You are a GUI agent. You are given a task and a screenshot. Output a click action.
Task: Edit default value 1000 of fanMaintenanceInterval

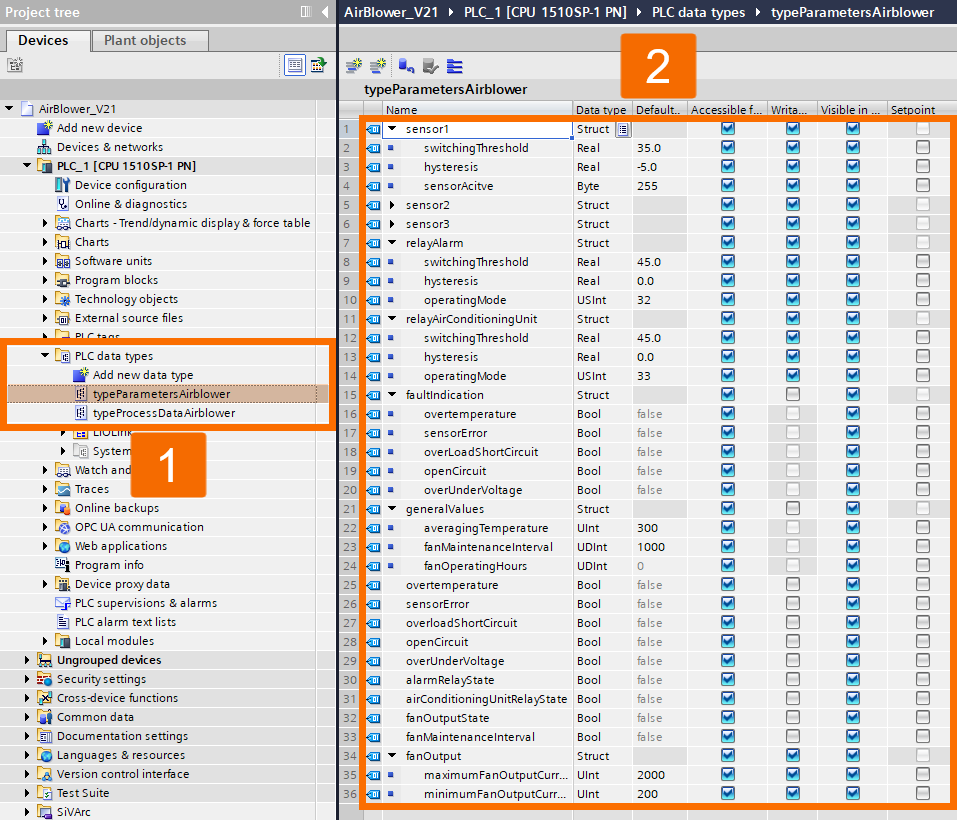(x=660, y=547)
